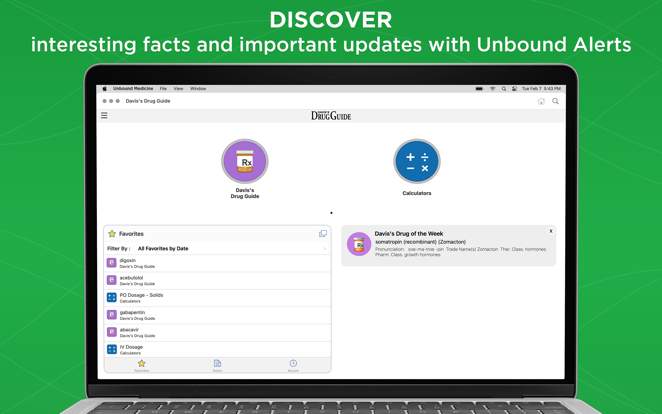Screen dimensions: 662x414
Task: Click the home icon in title bar
Action: click(x=541, y=101)
